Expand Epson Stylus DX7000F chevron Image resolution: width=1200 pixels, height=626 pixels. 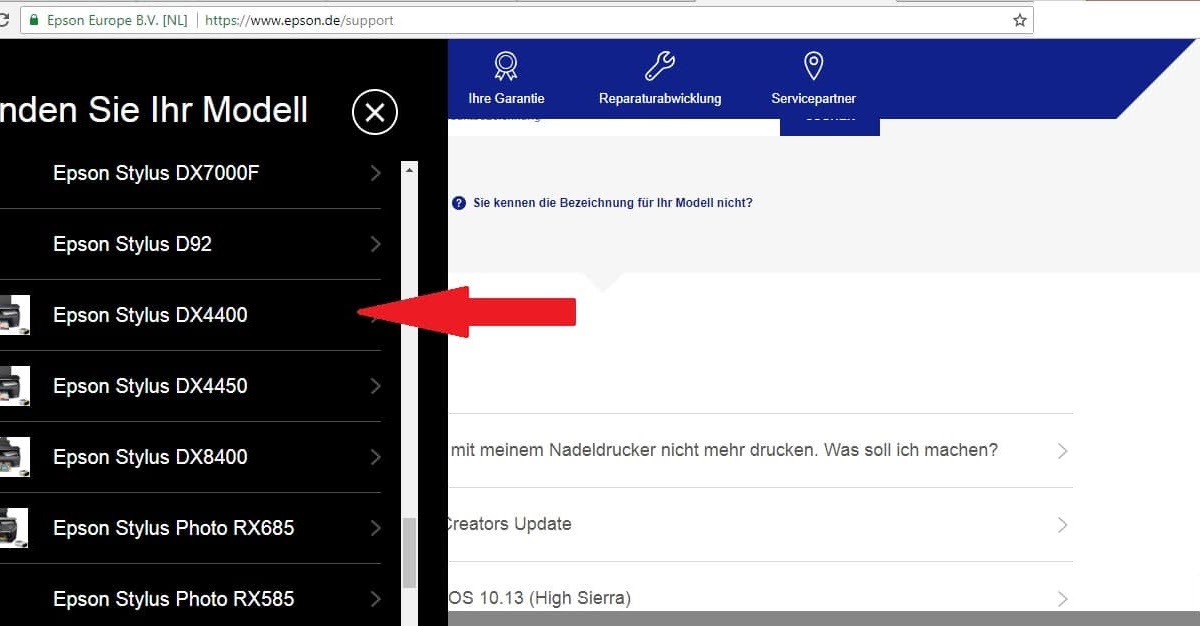(375, 173)
